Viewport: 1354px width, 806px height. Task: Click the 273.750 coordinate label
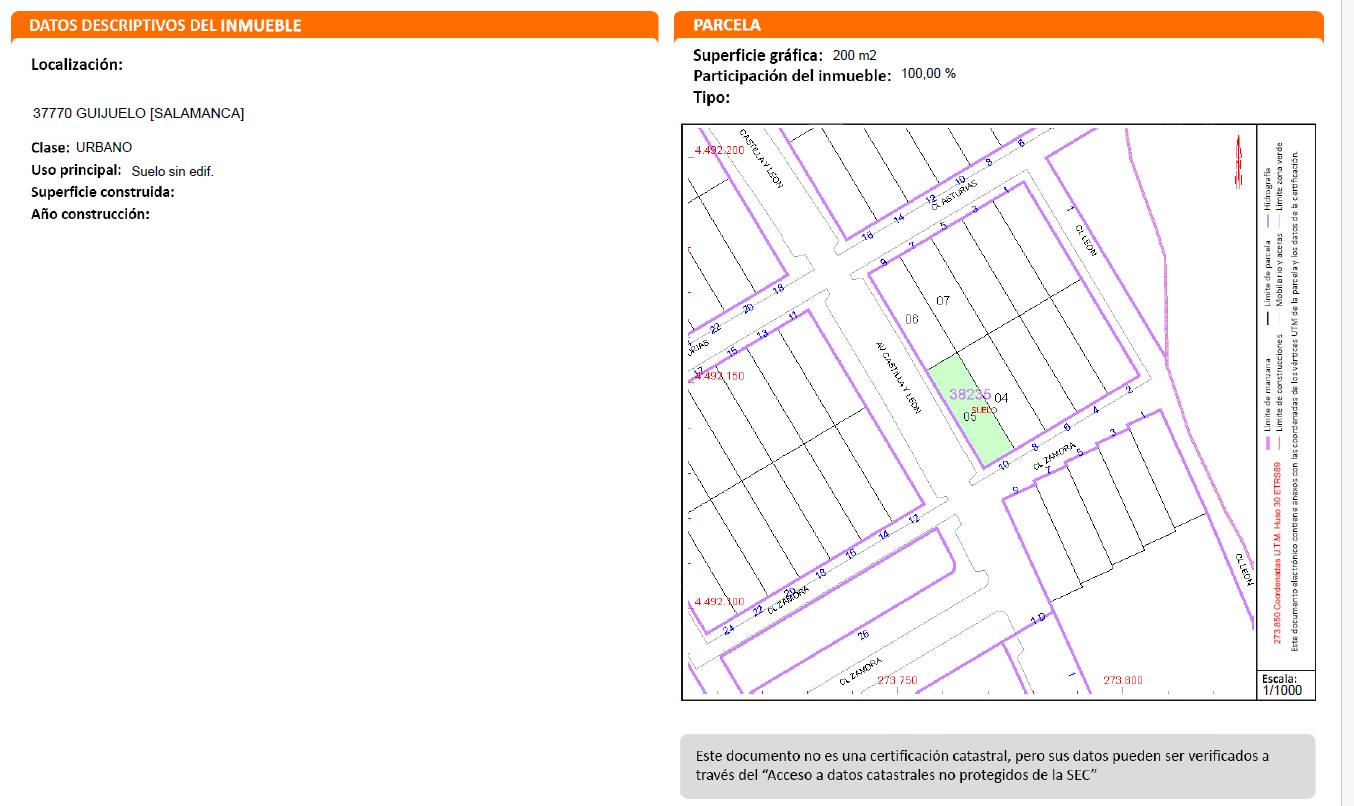point(897,680)
